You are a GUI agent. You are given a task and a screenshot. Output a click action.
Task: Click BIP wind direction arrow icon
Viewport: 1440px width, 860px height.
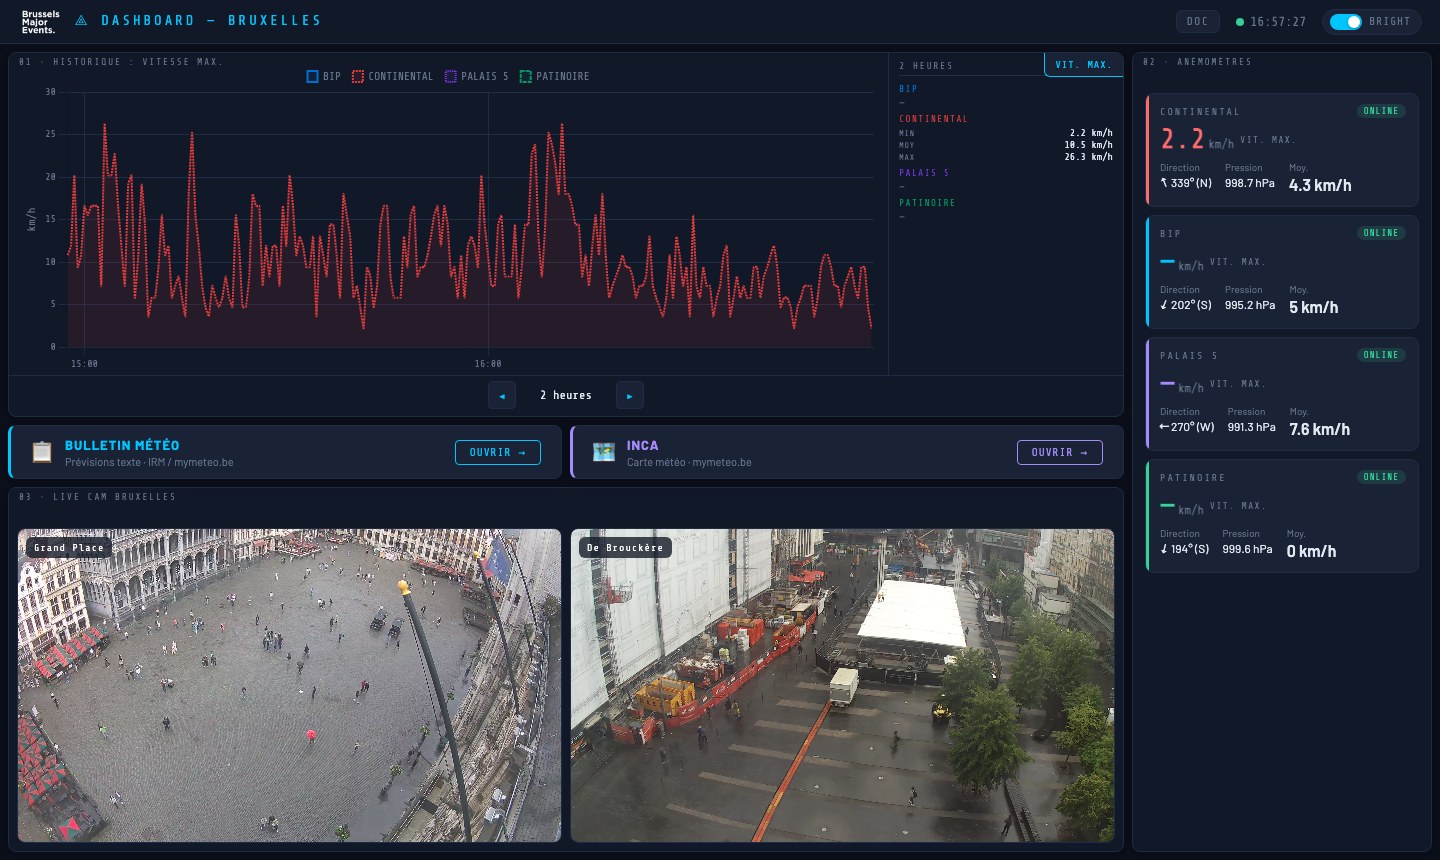(x=1164, y=305)
